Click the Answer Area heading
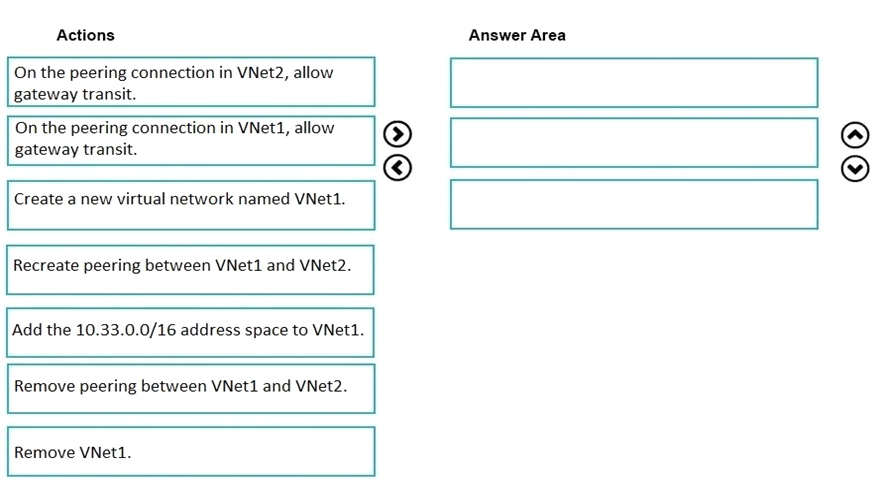This screenshot has width=878, height=488. (517, 35)
